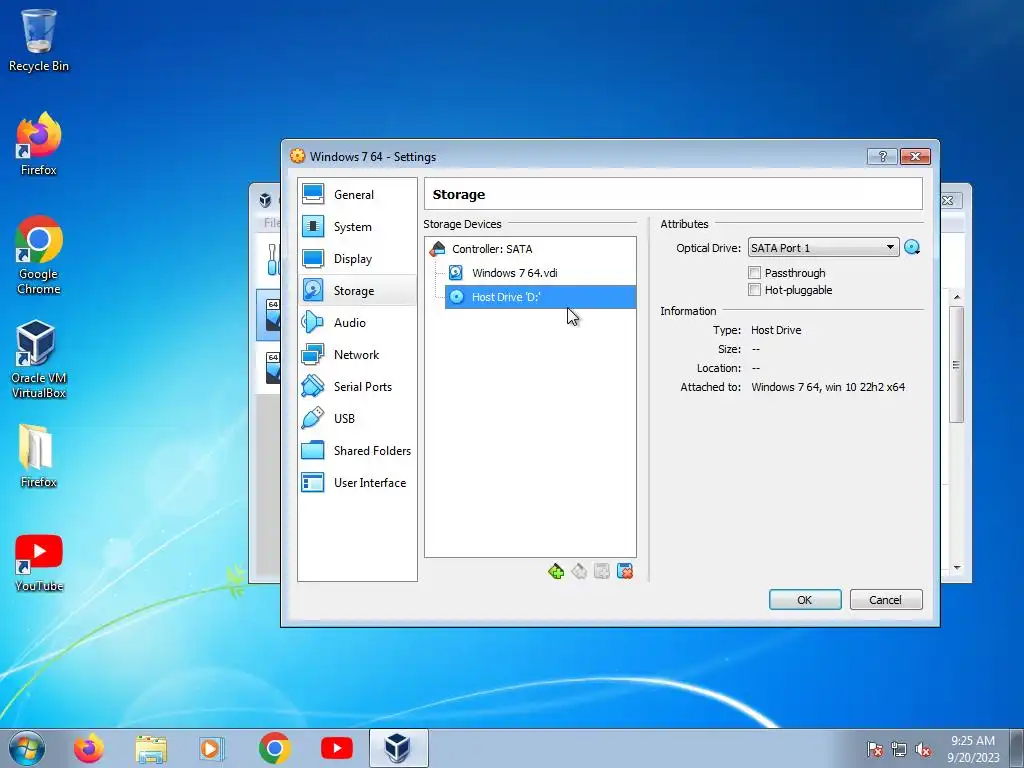Click the add attachment green plus icon
This screenshot has width=1024, height=768.
click(556, 571)
